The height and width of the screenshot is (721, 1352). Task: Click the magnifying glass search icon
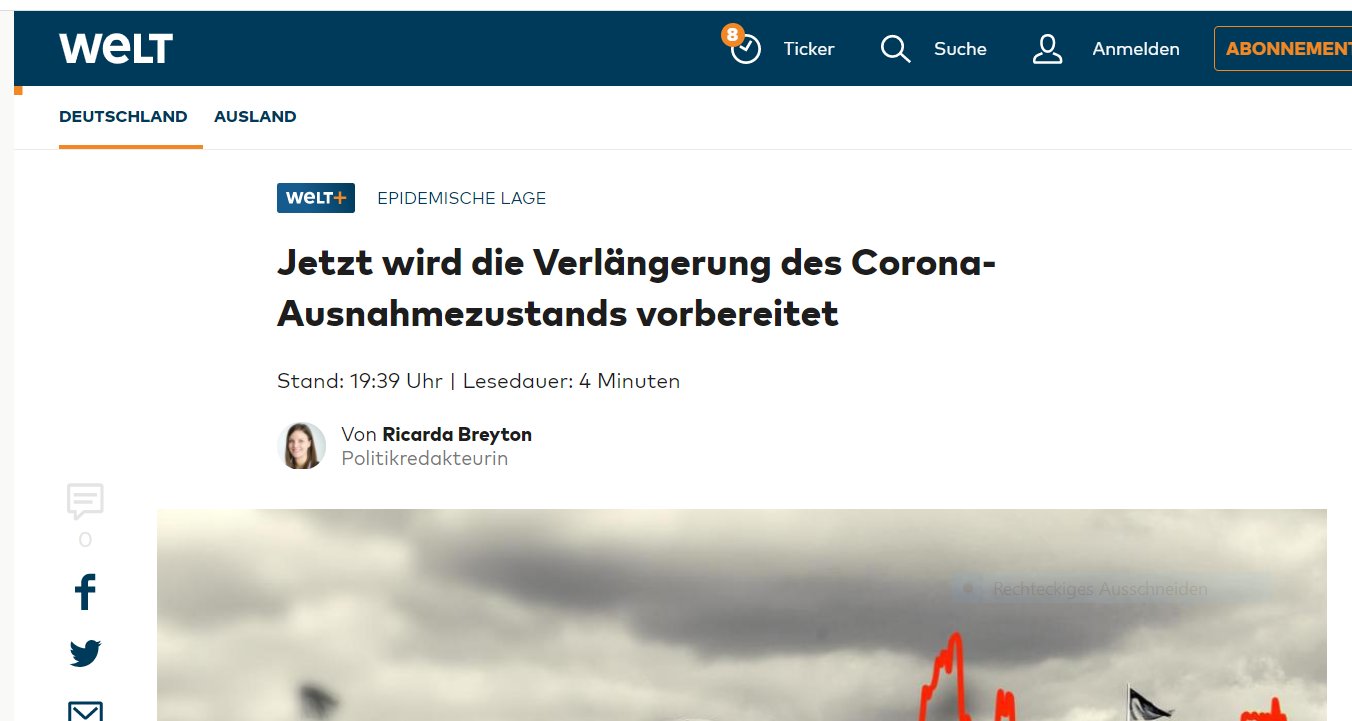pyautogui.click(x=894, y=48)
